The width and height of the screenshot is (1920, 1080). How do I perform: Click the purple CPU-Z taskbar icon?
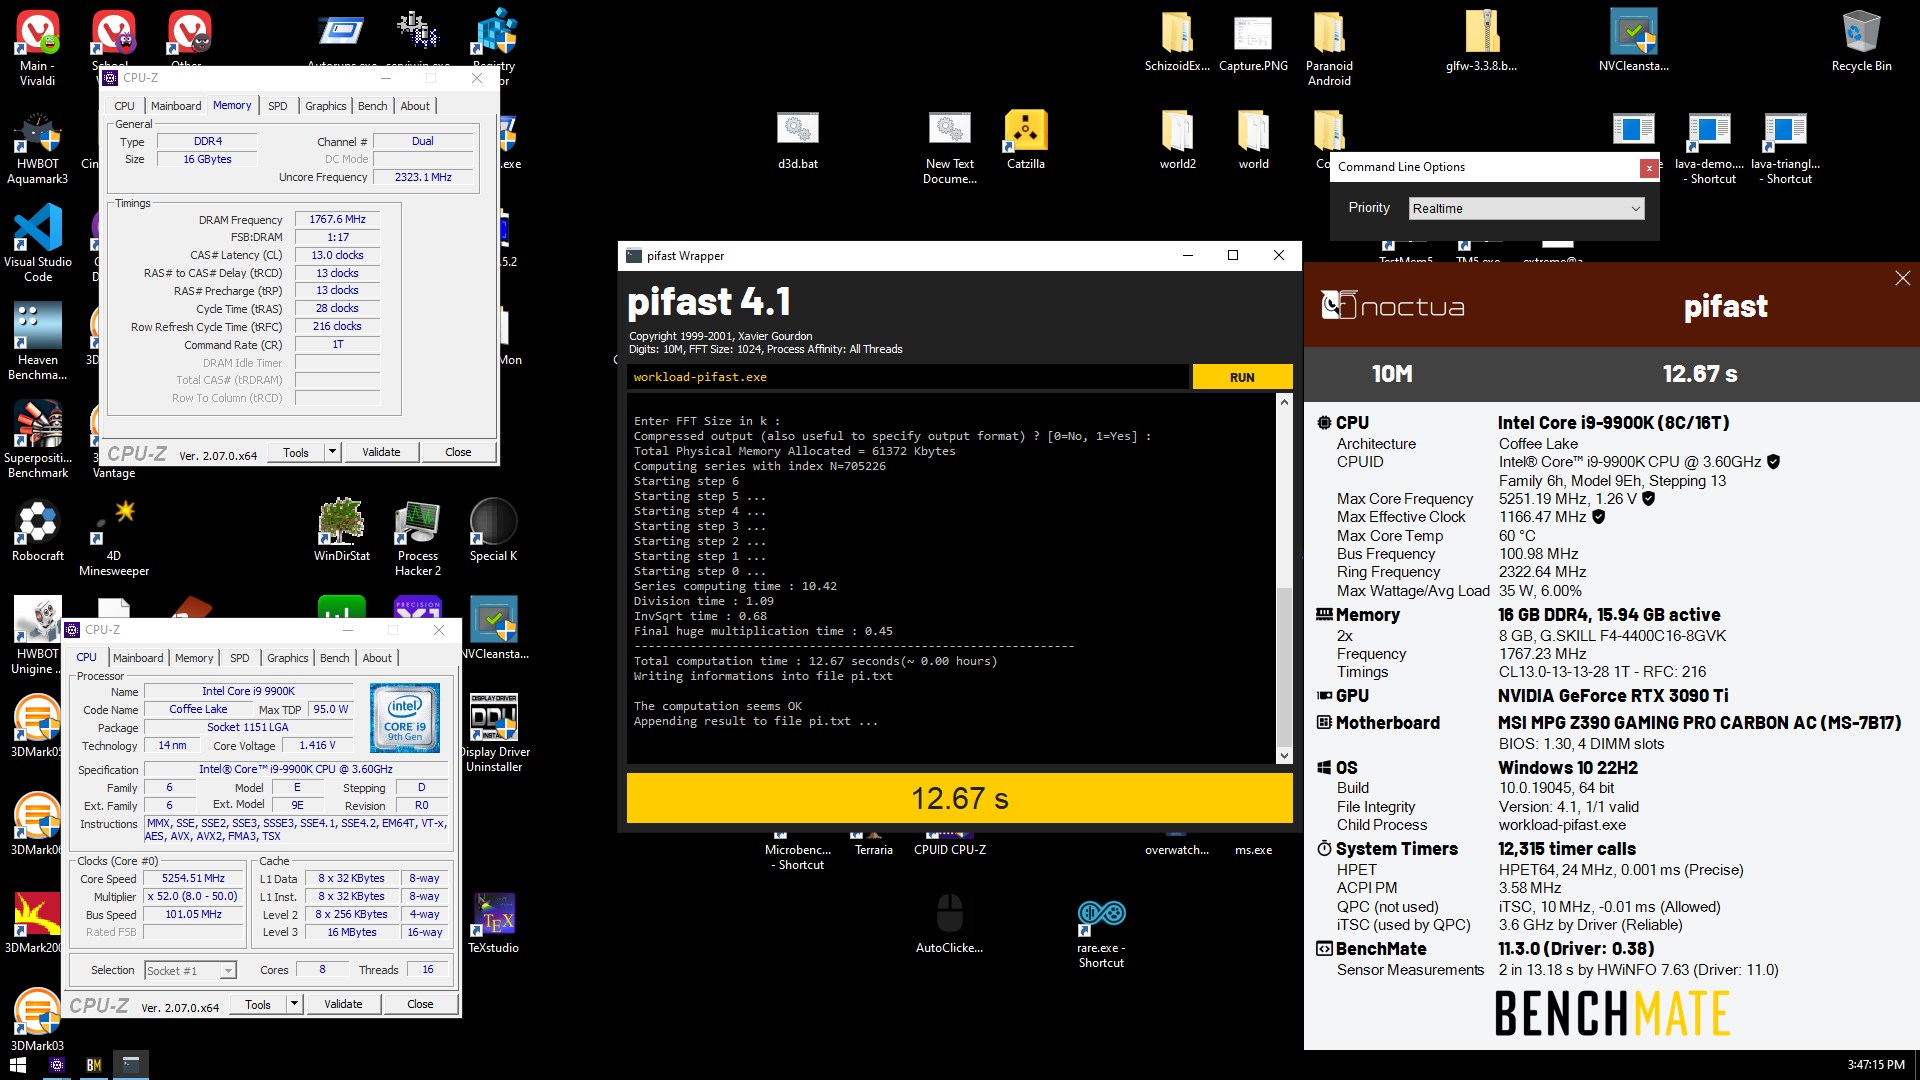coord(57,1065)
